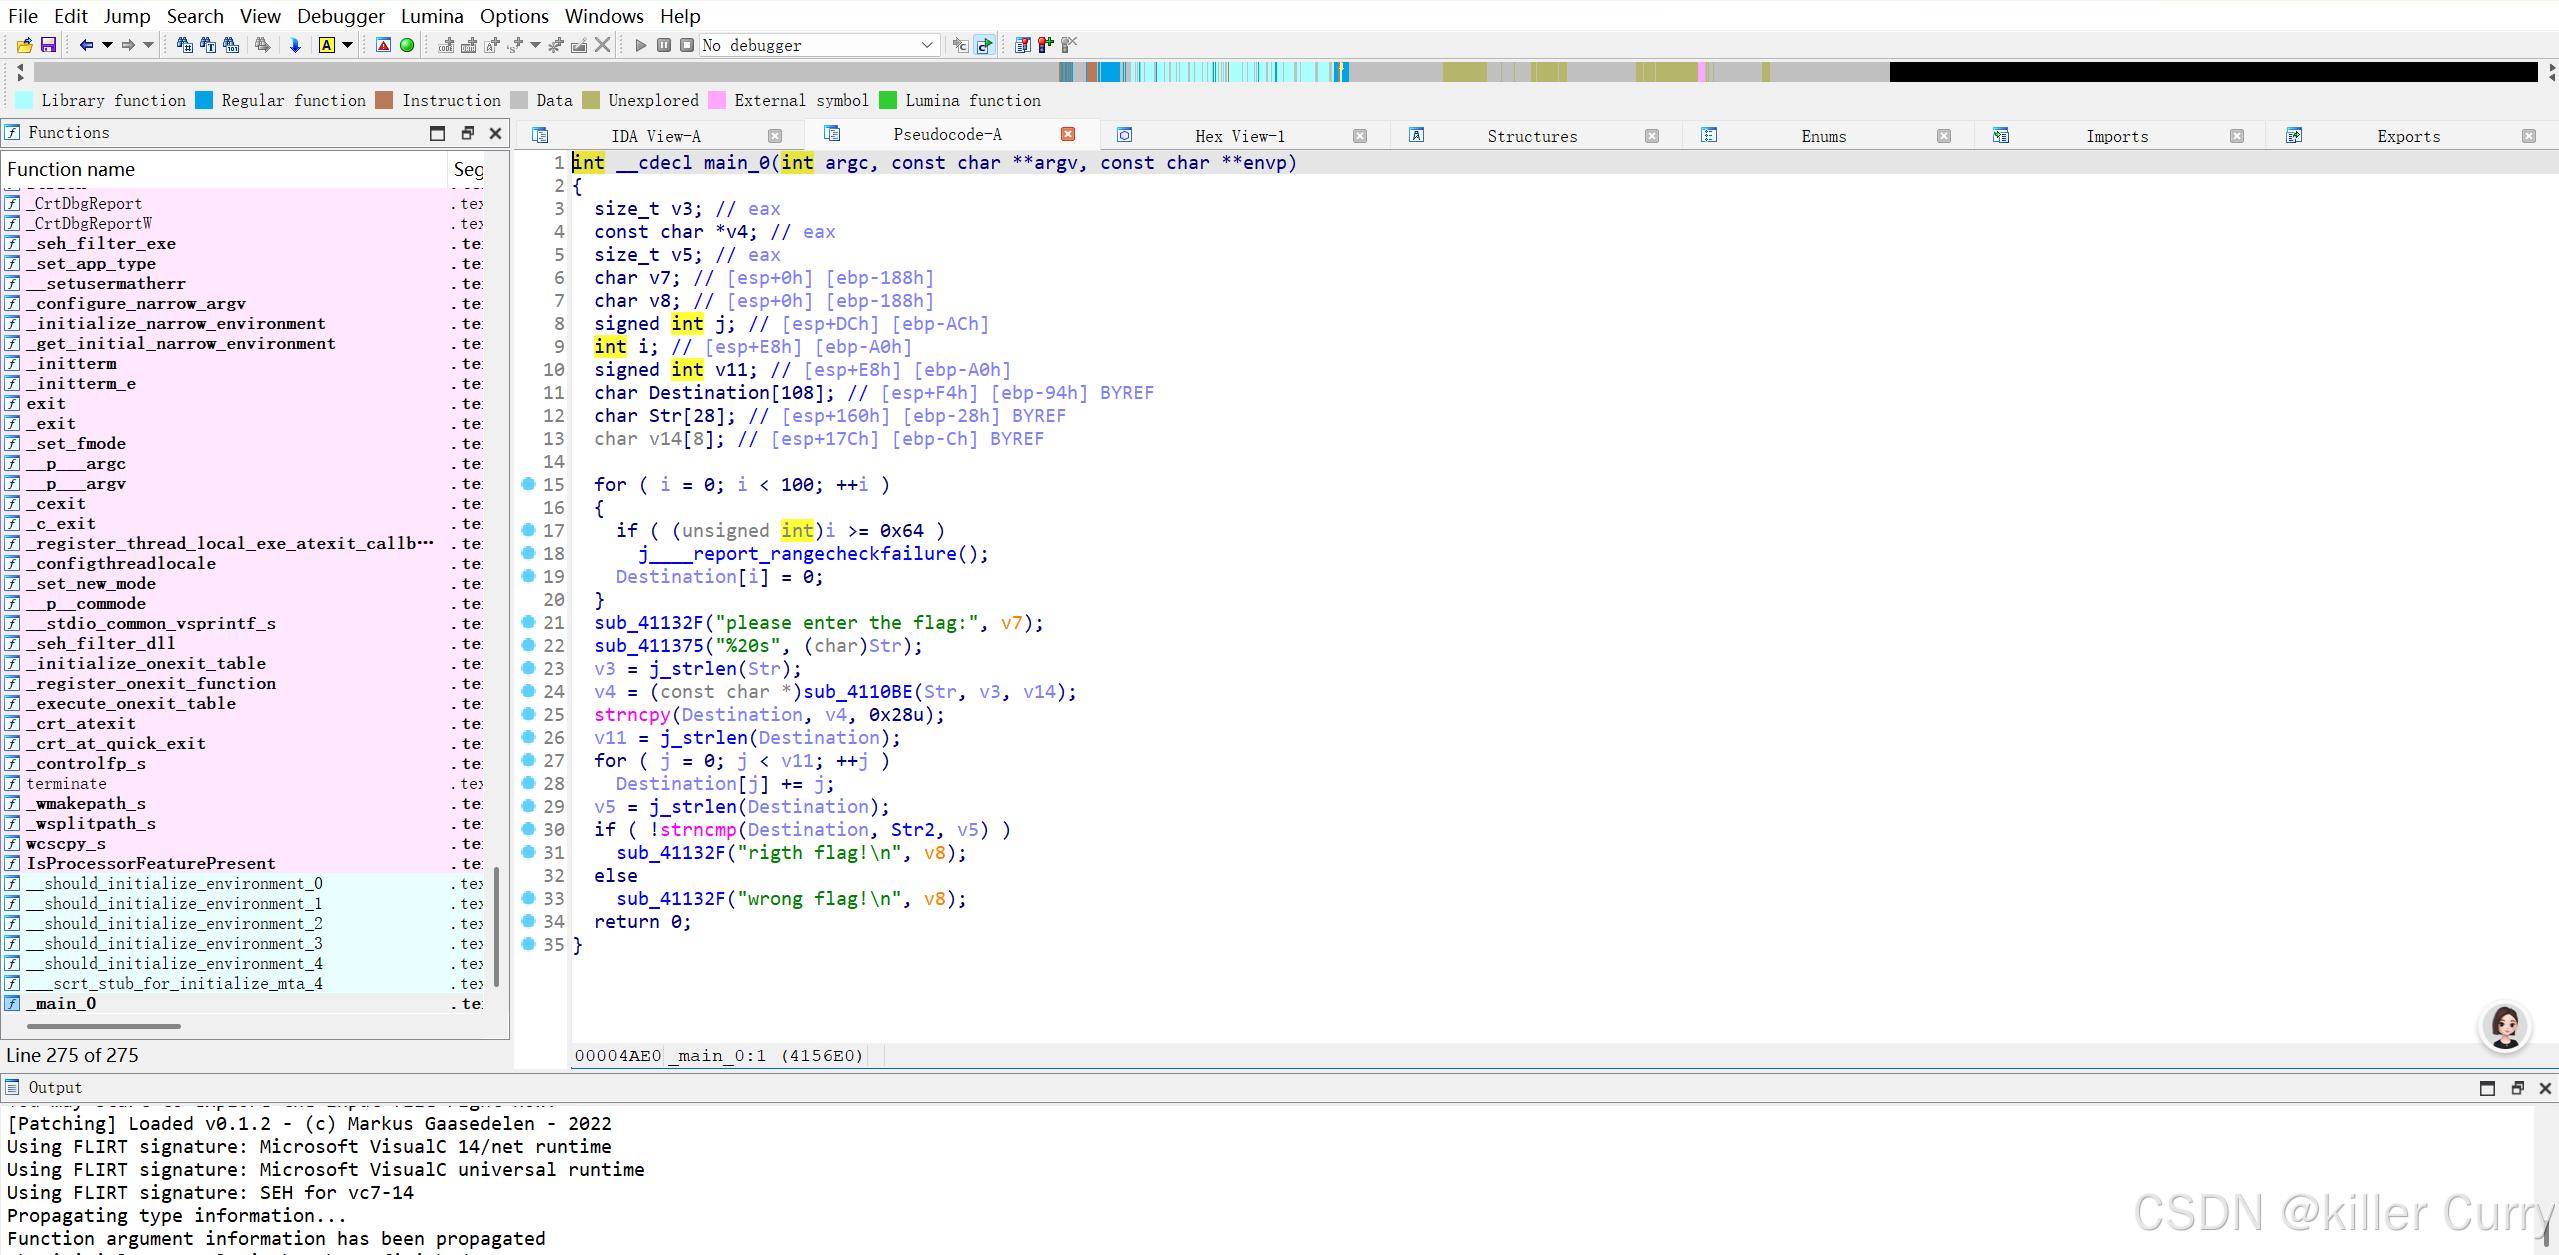Image resolution: width=2559 pixels, height=1255 pixels.
Task: Toggle float mode on the Output panel
Action: (2516, 1087)
